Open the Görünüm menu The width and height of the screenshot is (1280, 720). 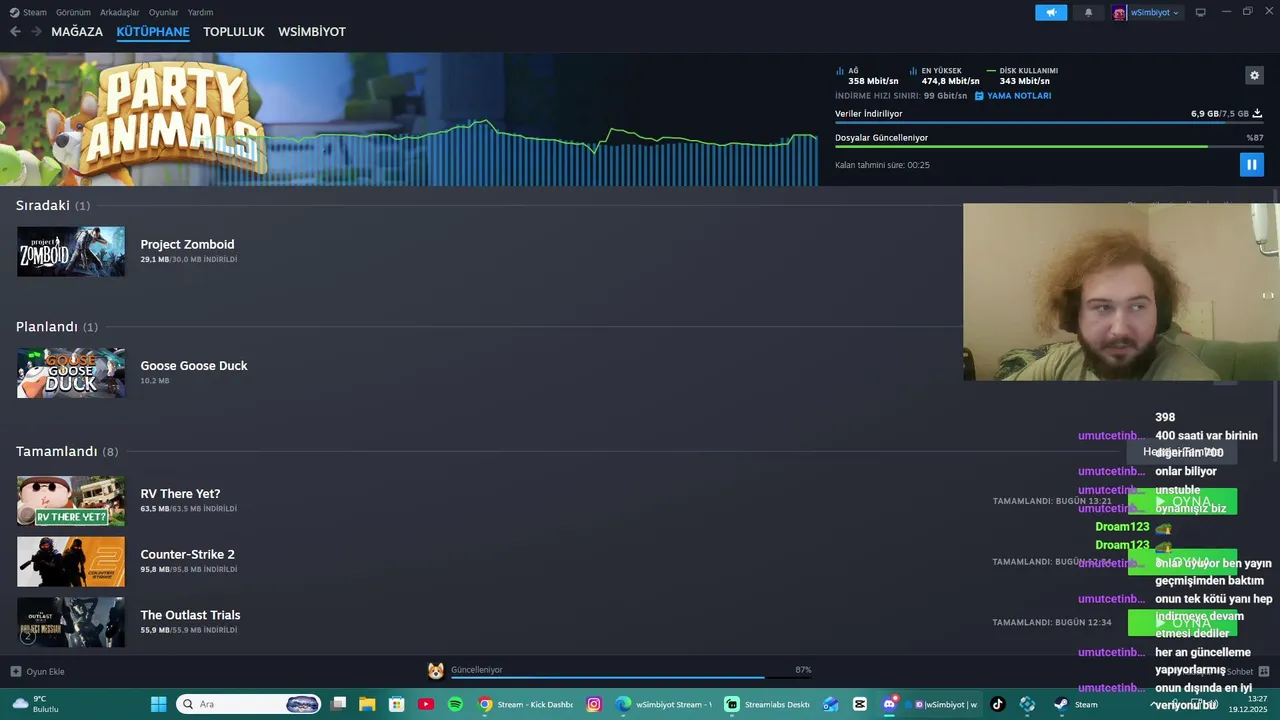pos(73,12)
